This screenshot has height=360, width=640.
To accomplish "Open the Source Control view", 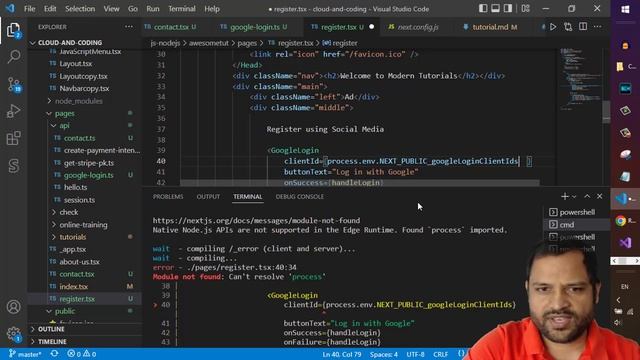I will pos(14,84).
